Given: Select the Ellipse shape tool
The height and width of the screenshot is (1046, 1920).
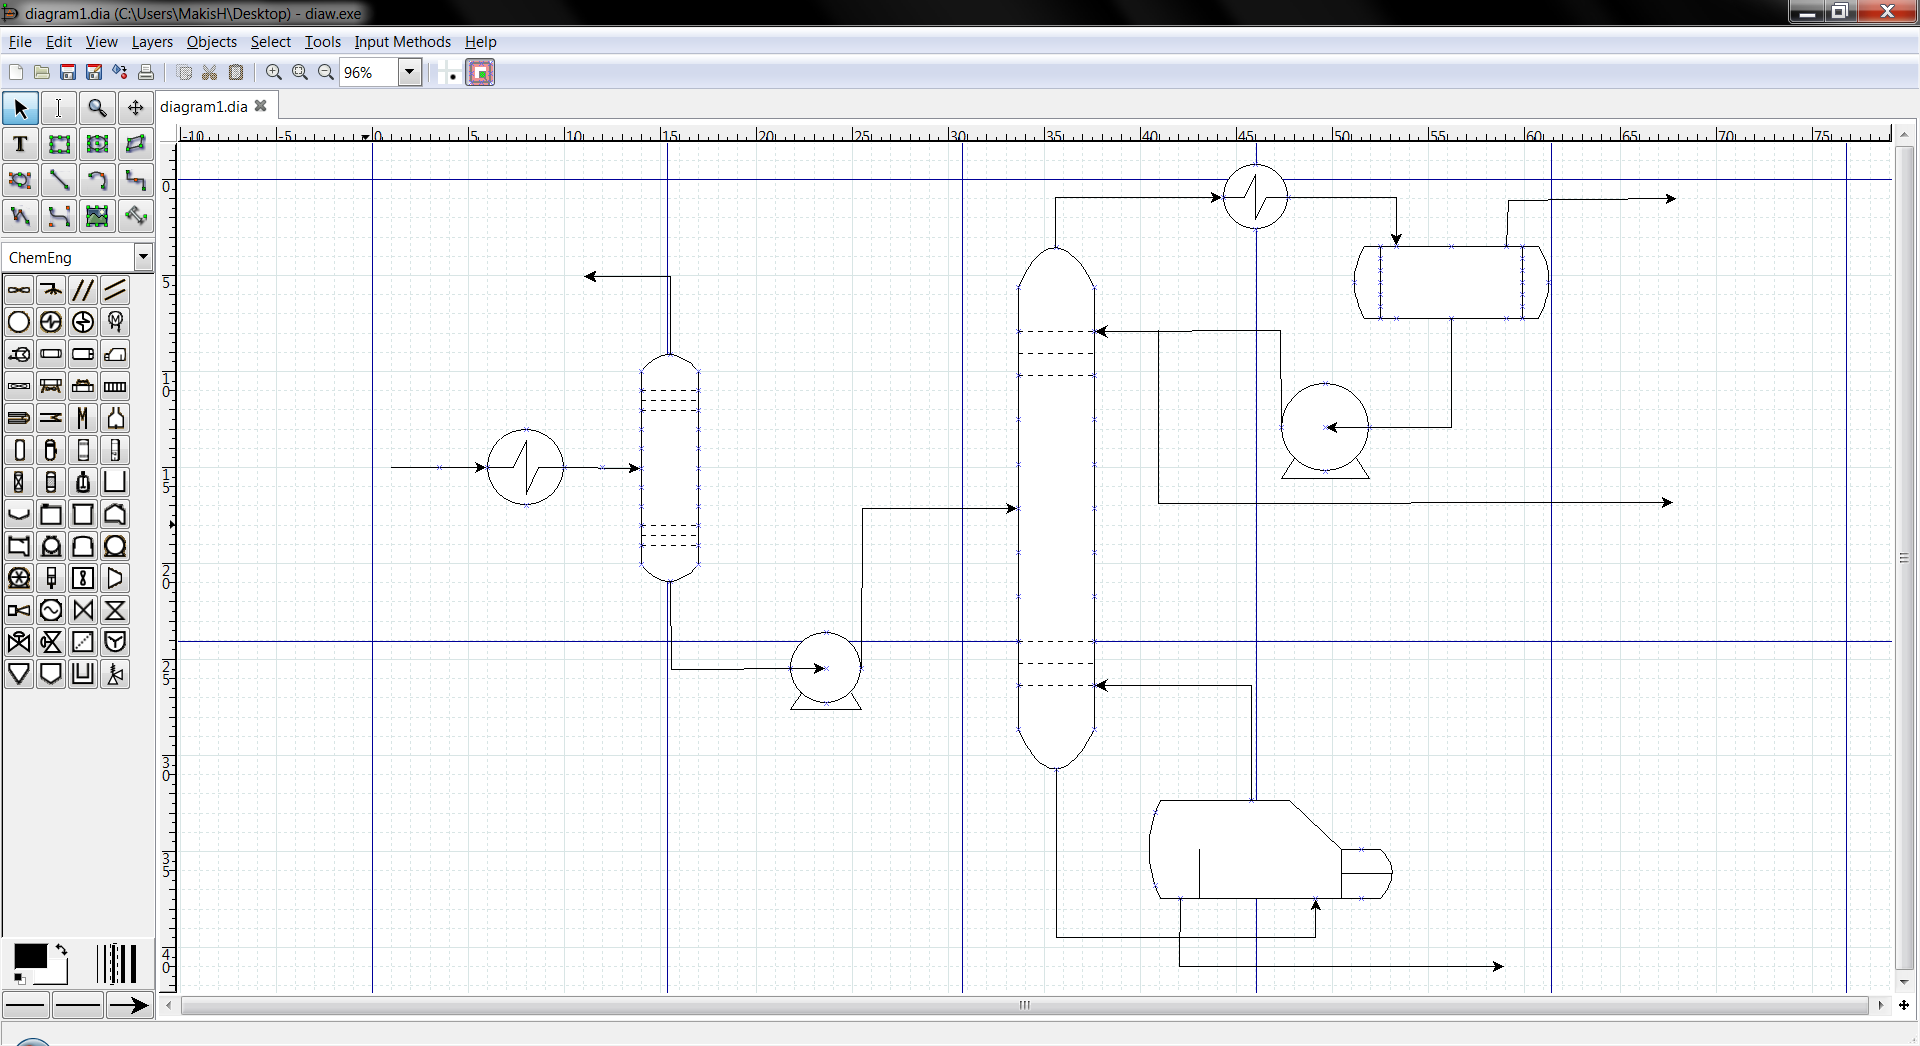Looking at the screenshot, I should [97, 144].
